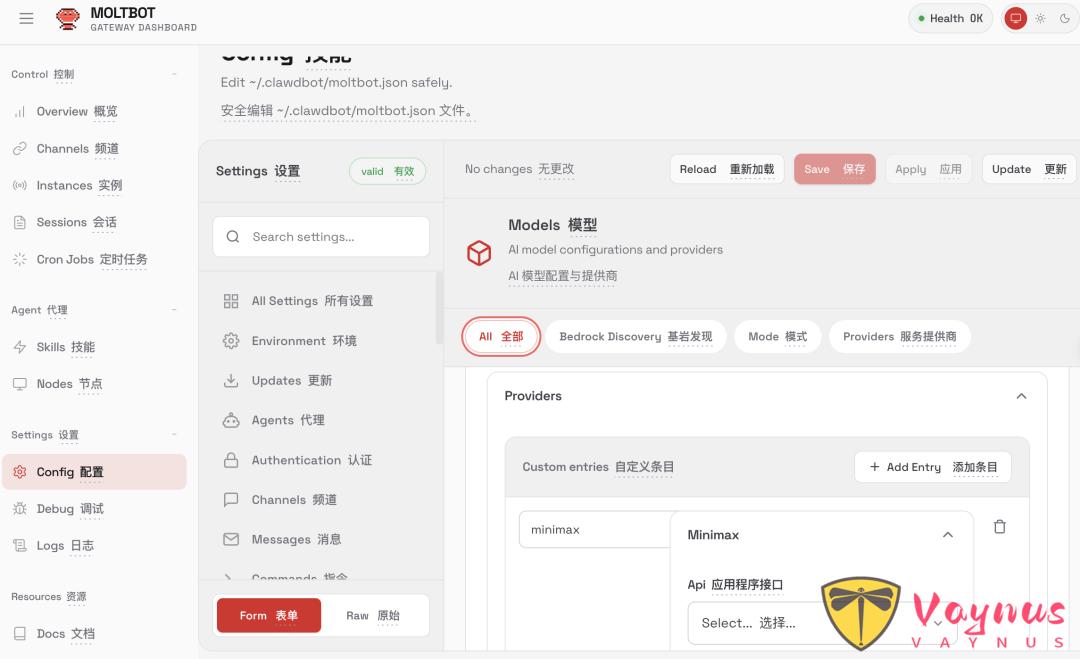Open the chat bubble icon in header

(1015, 18)
